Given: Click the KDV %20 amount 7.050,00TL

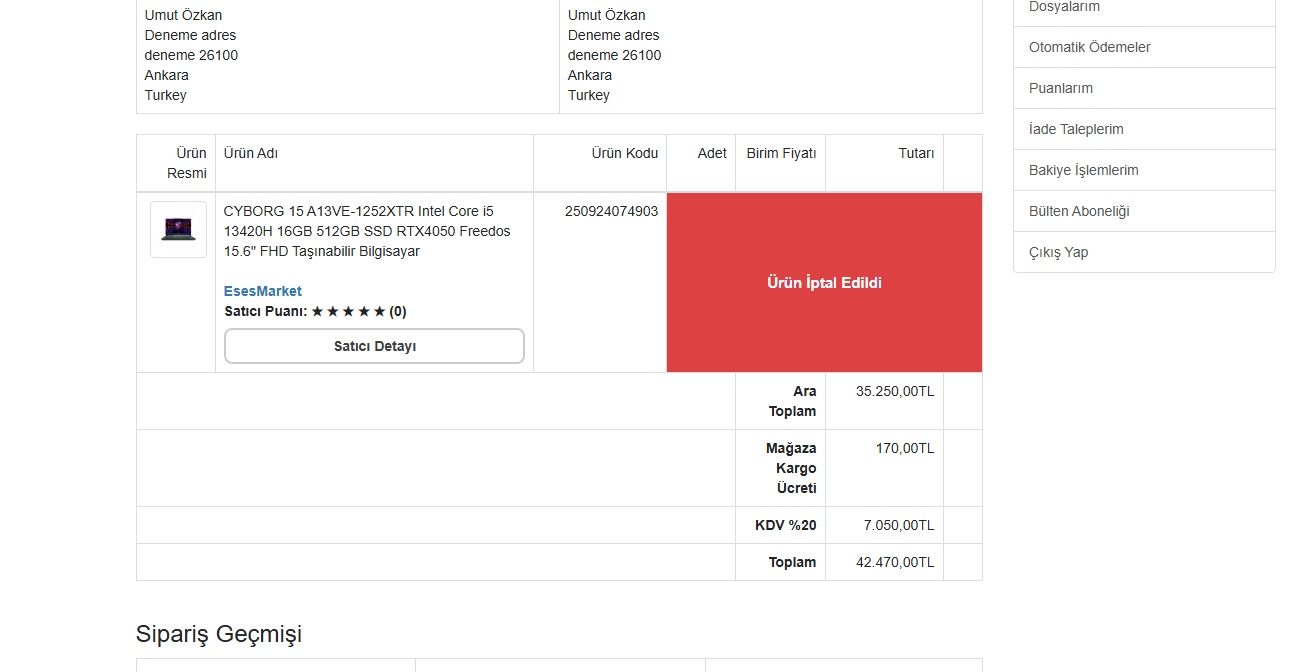Looking at the screenshot, I should [898, 525].
